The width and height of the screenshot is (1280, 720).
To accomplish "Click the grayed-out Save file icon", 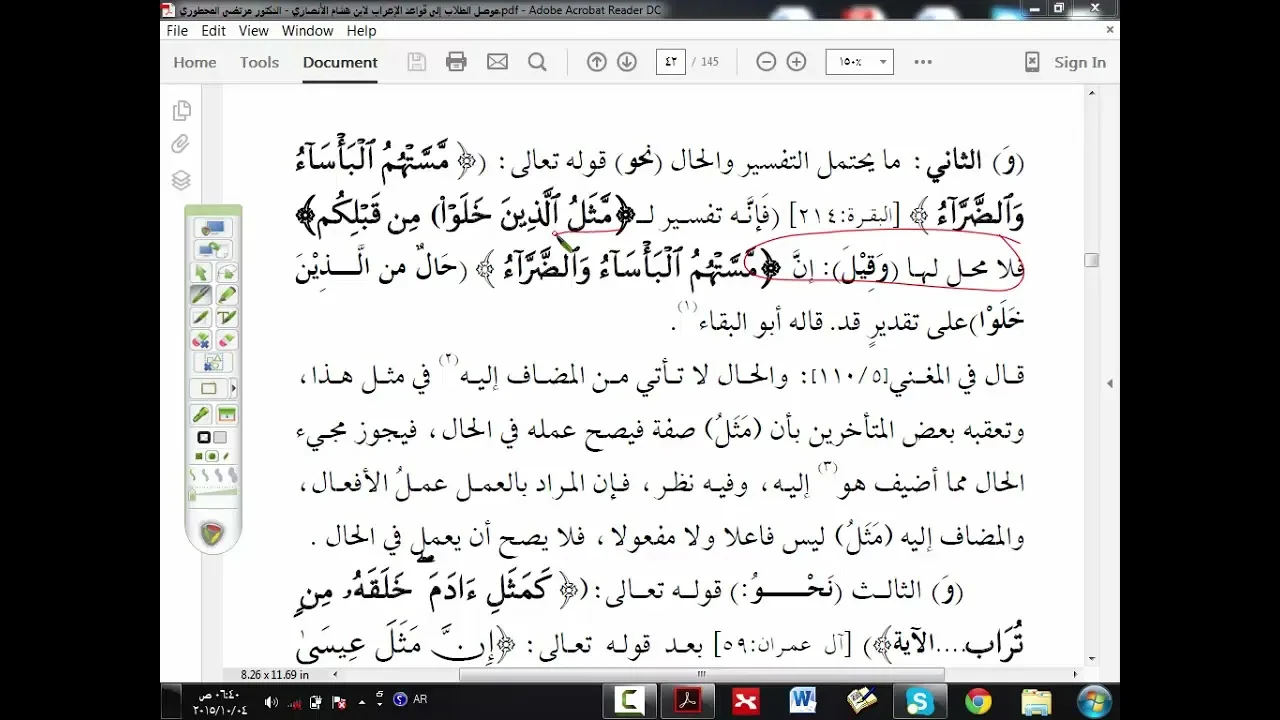I will click(x=417, y=62).
